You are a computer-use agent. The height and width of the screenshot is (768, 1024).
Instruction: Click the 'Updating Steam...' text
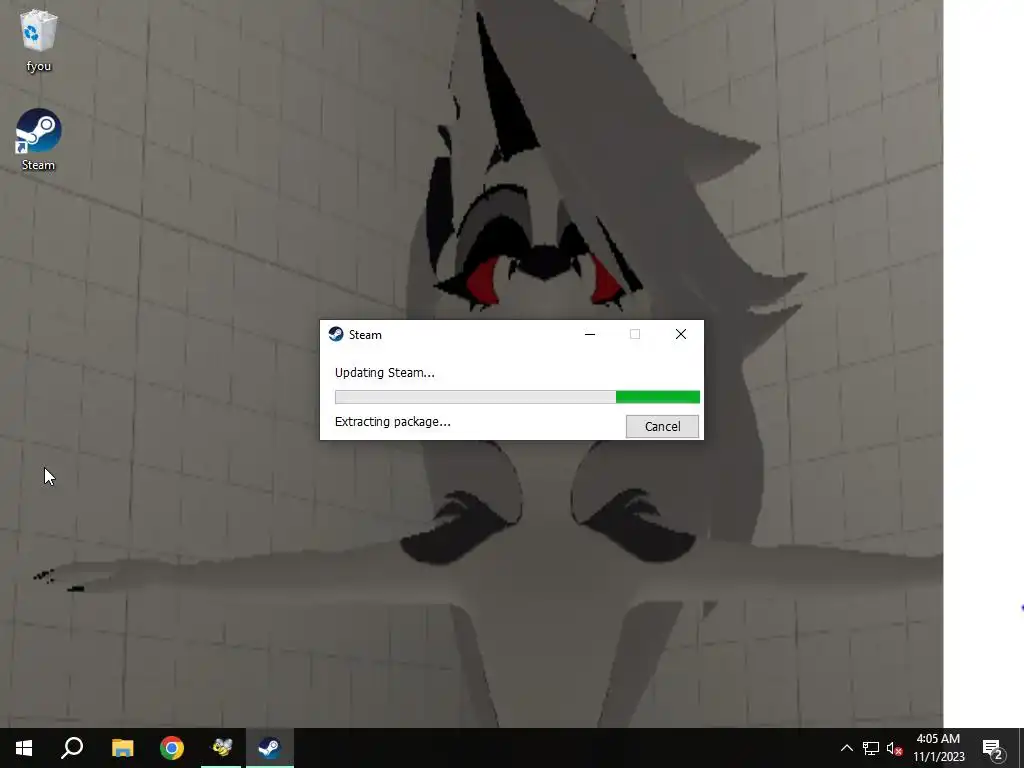(385, 373)
